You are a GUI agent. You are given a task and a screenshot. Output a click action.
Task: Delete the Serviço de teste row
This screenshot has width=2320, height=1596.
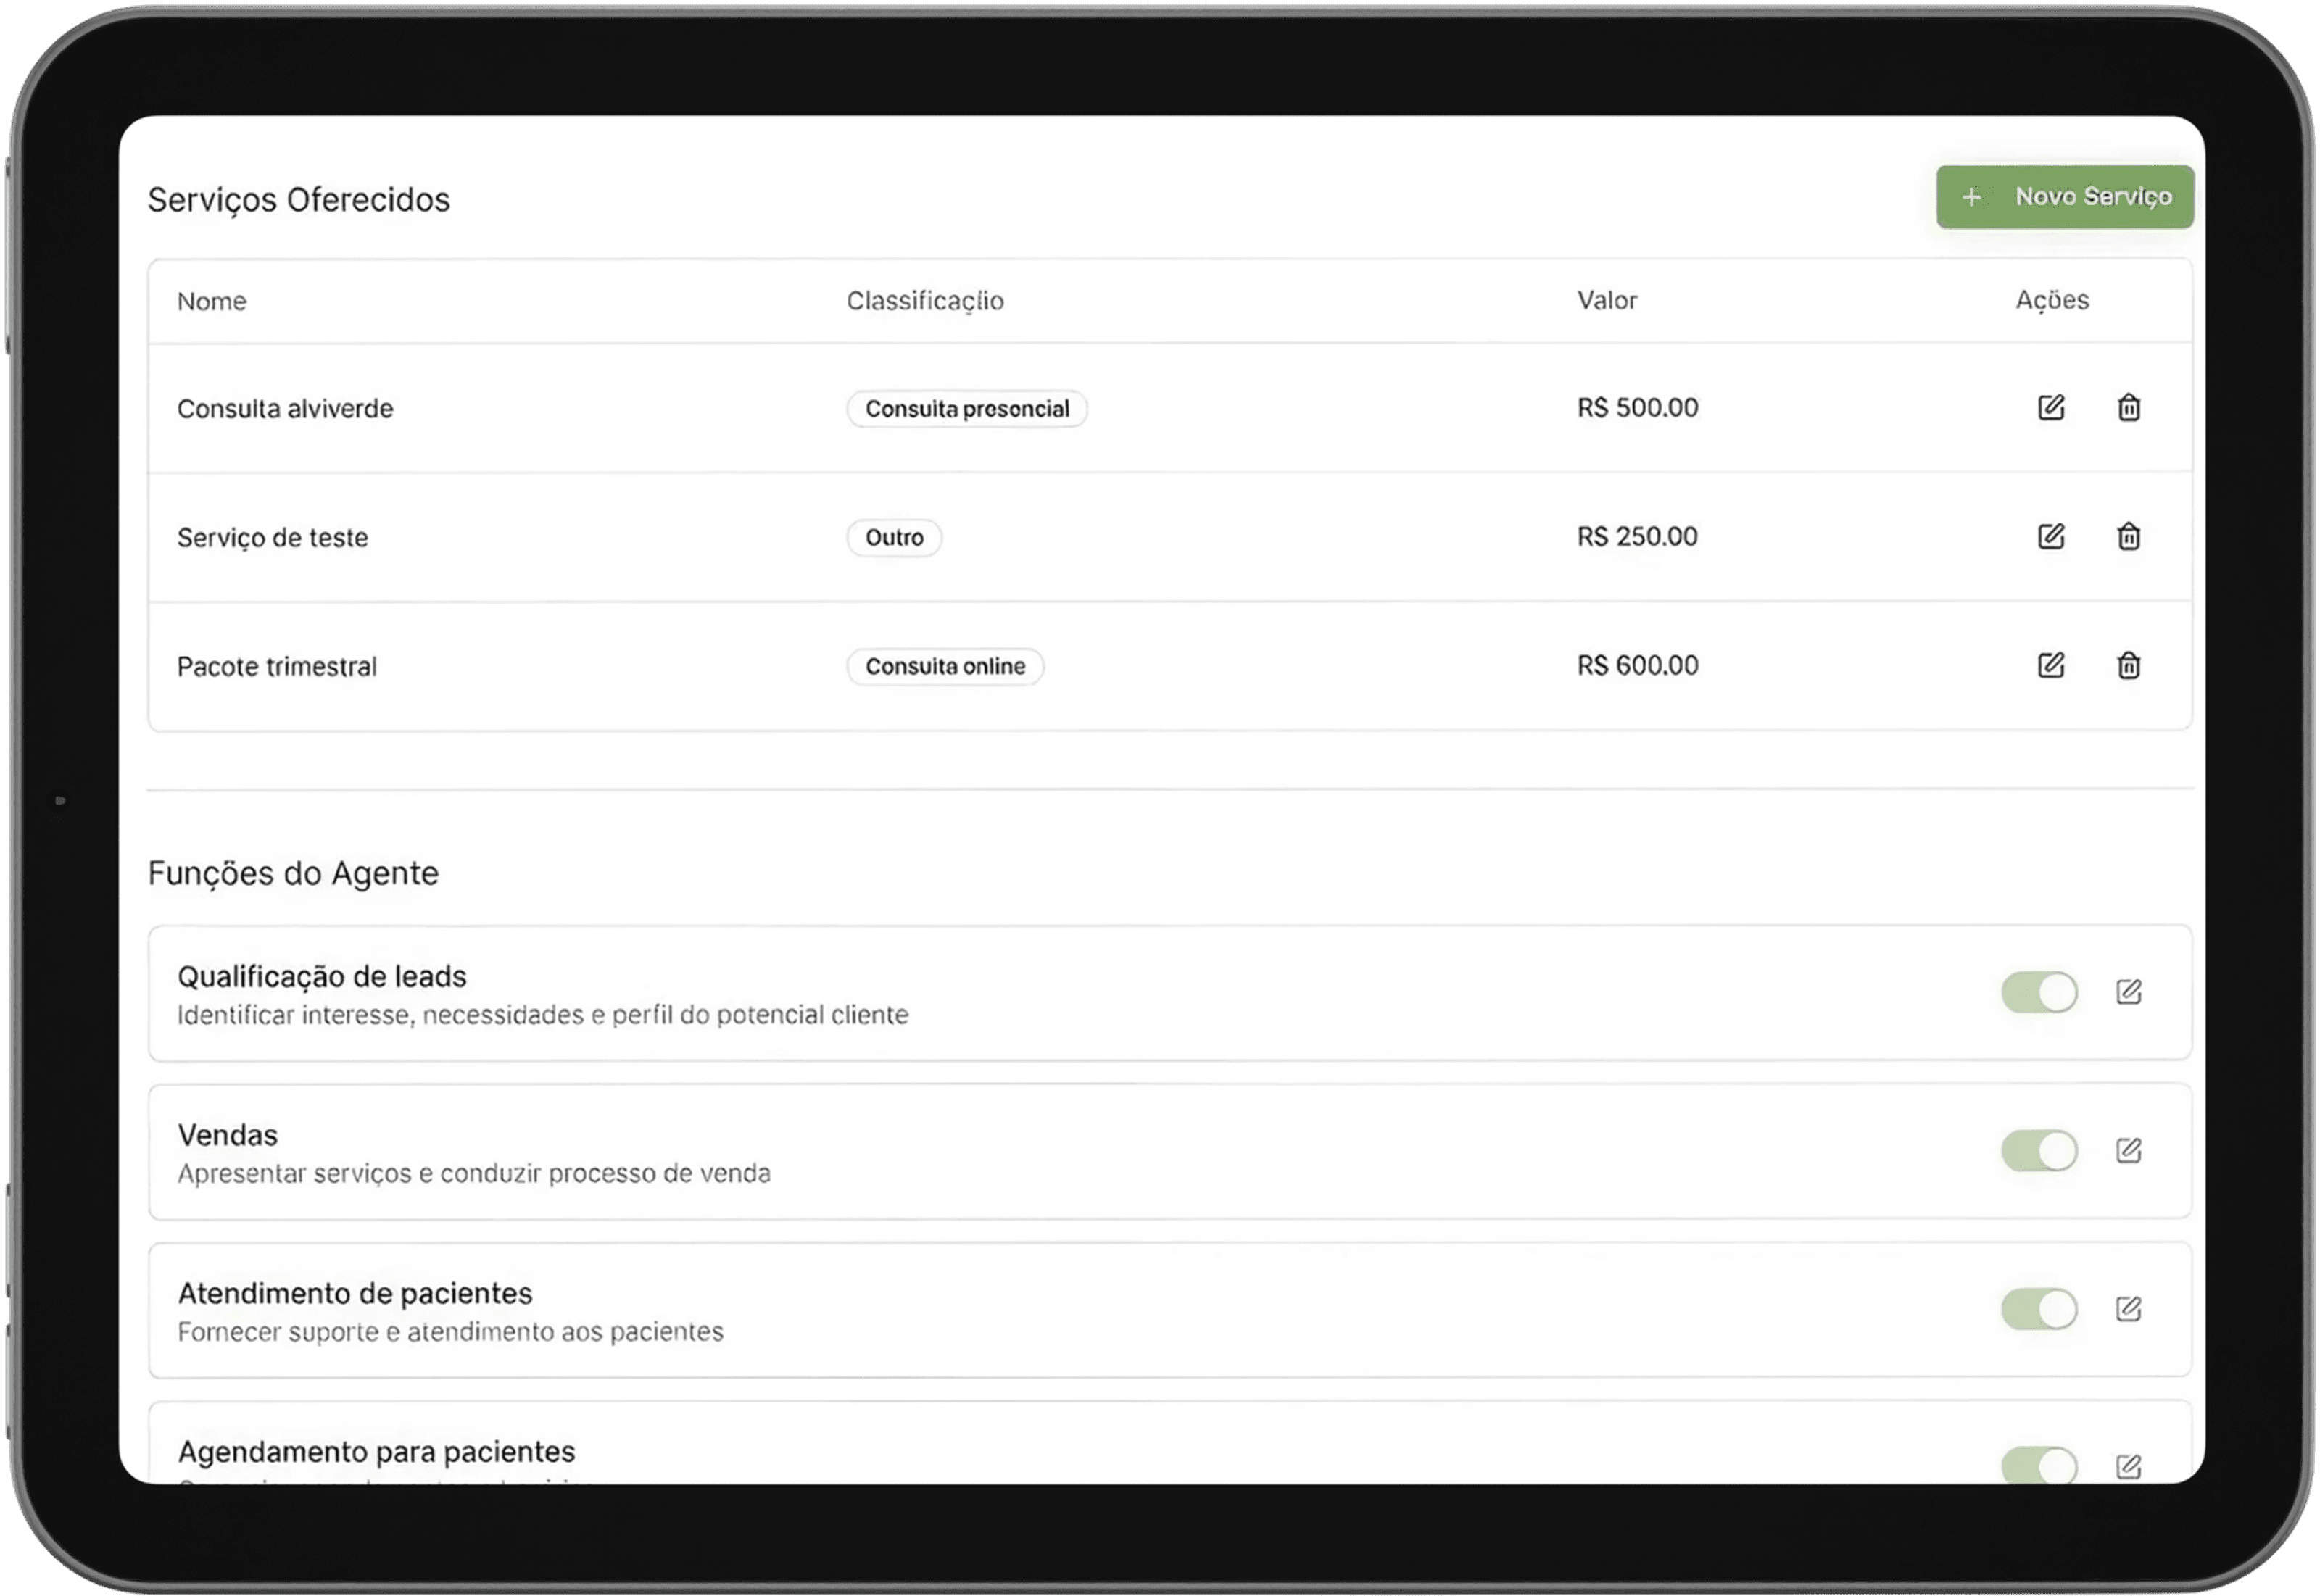(x=2129, y=537)
